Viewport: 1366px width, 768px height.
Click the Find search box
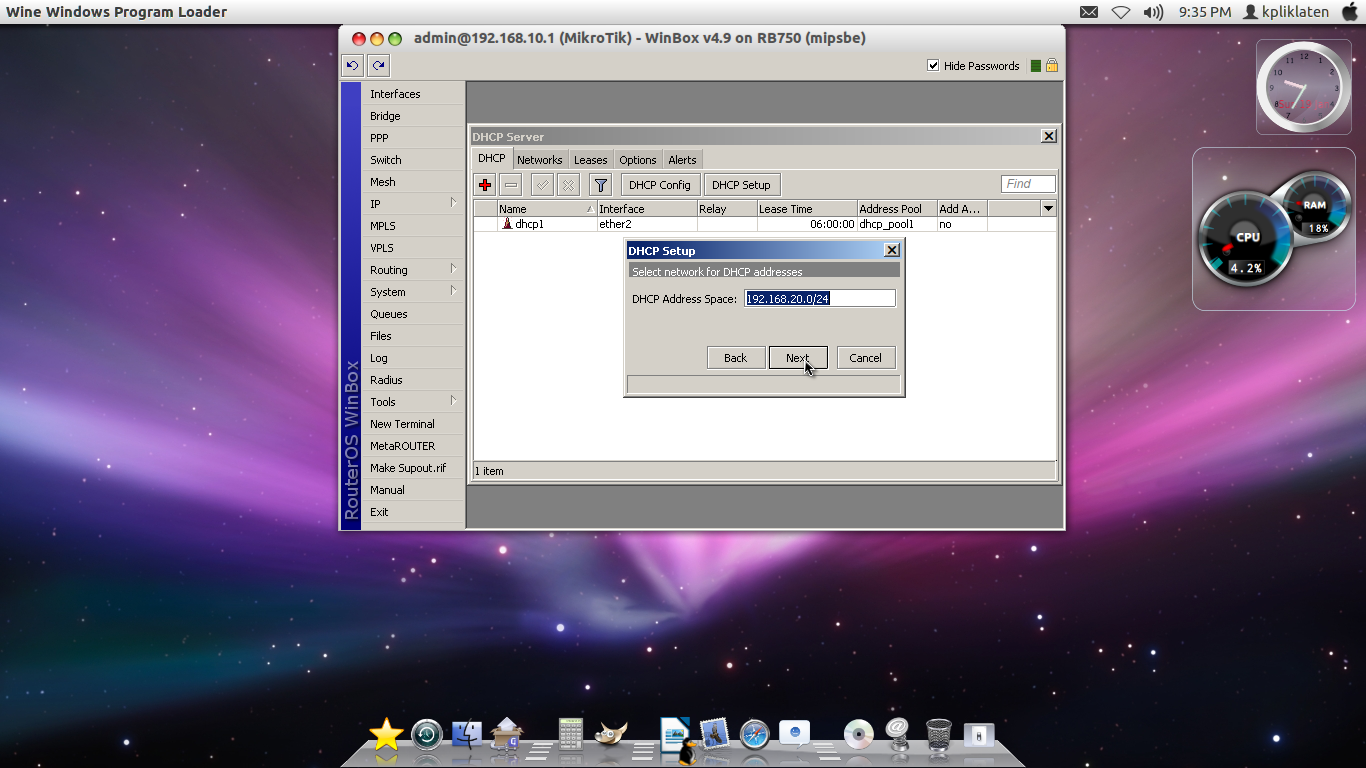(x=1028, y=184)
